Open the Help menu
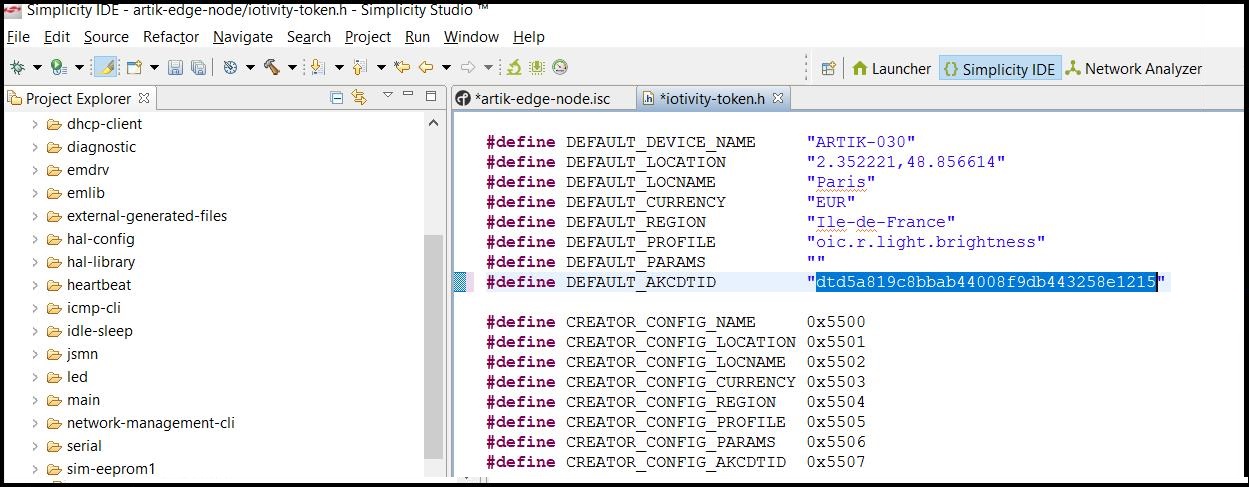The image size is (1249, 487). pos(529,36)
